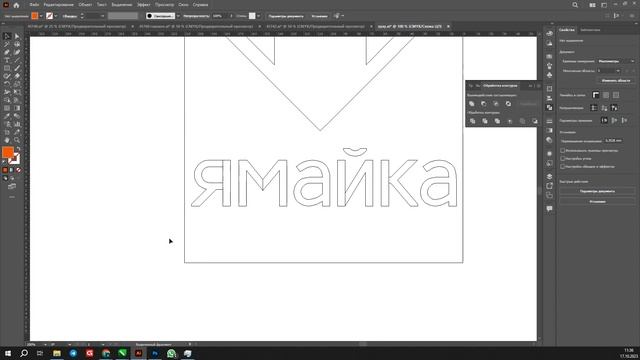
Task: Click the artboards edit button in Properties panel
Action: (x=616, y=80)
